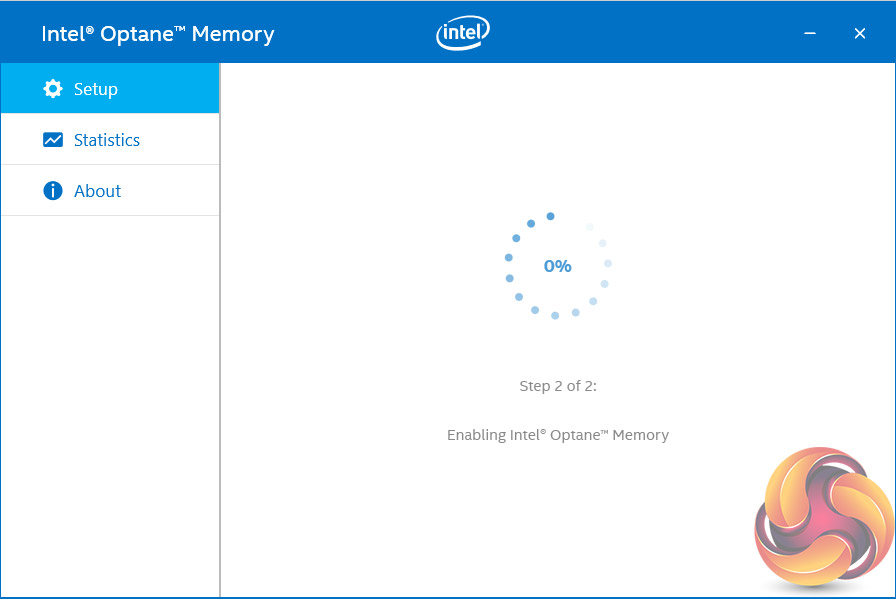Click the faintest dot of the progress spinner
The width and height of the screenshot is (896, 599).
[x=589, y=227]
